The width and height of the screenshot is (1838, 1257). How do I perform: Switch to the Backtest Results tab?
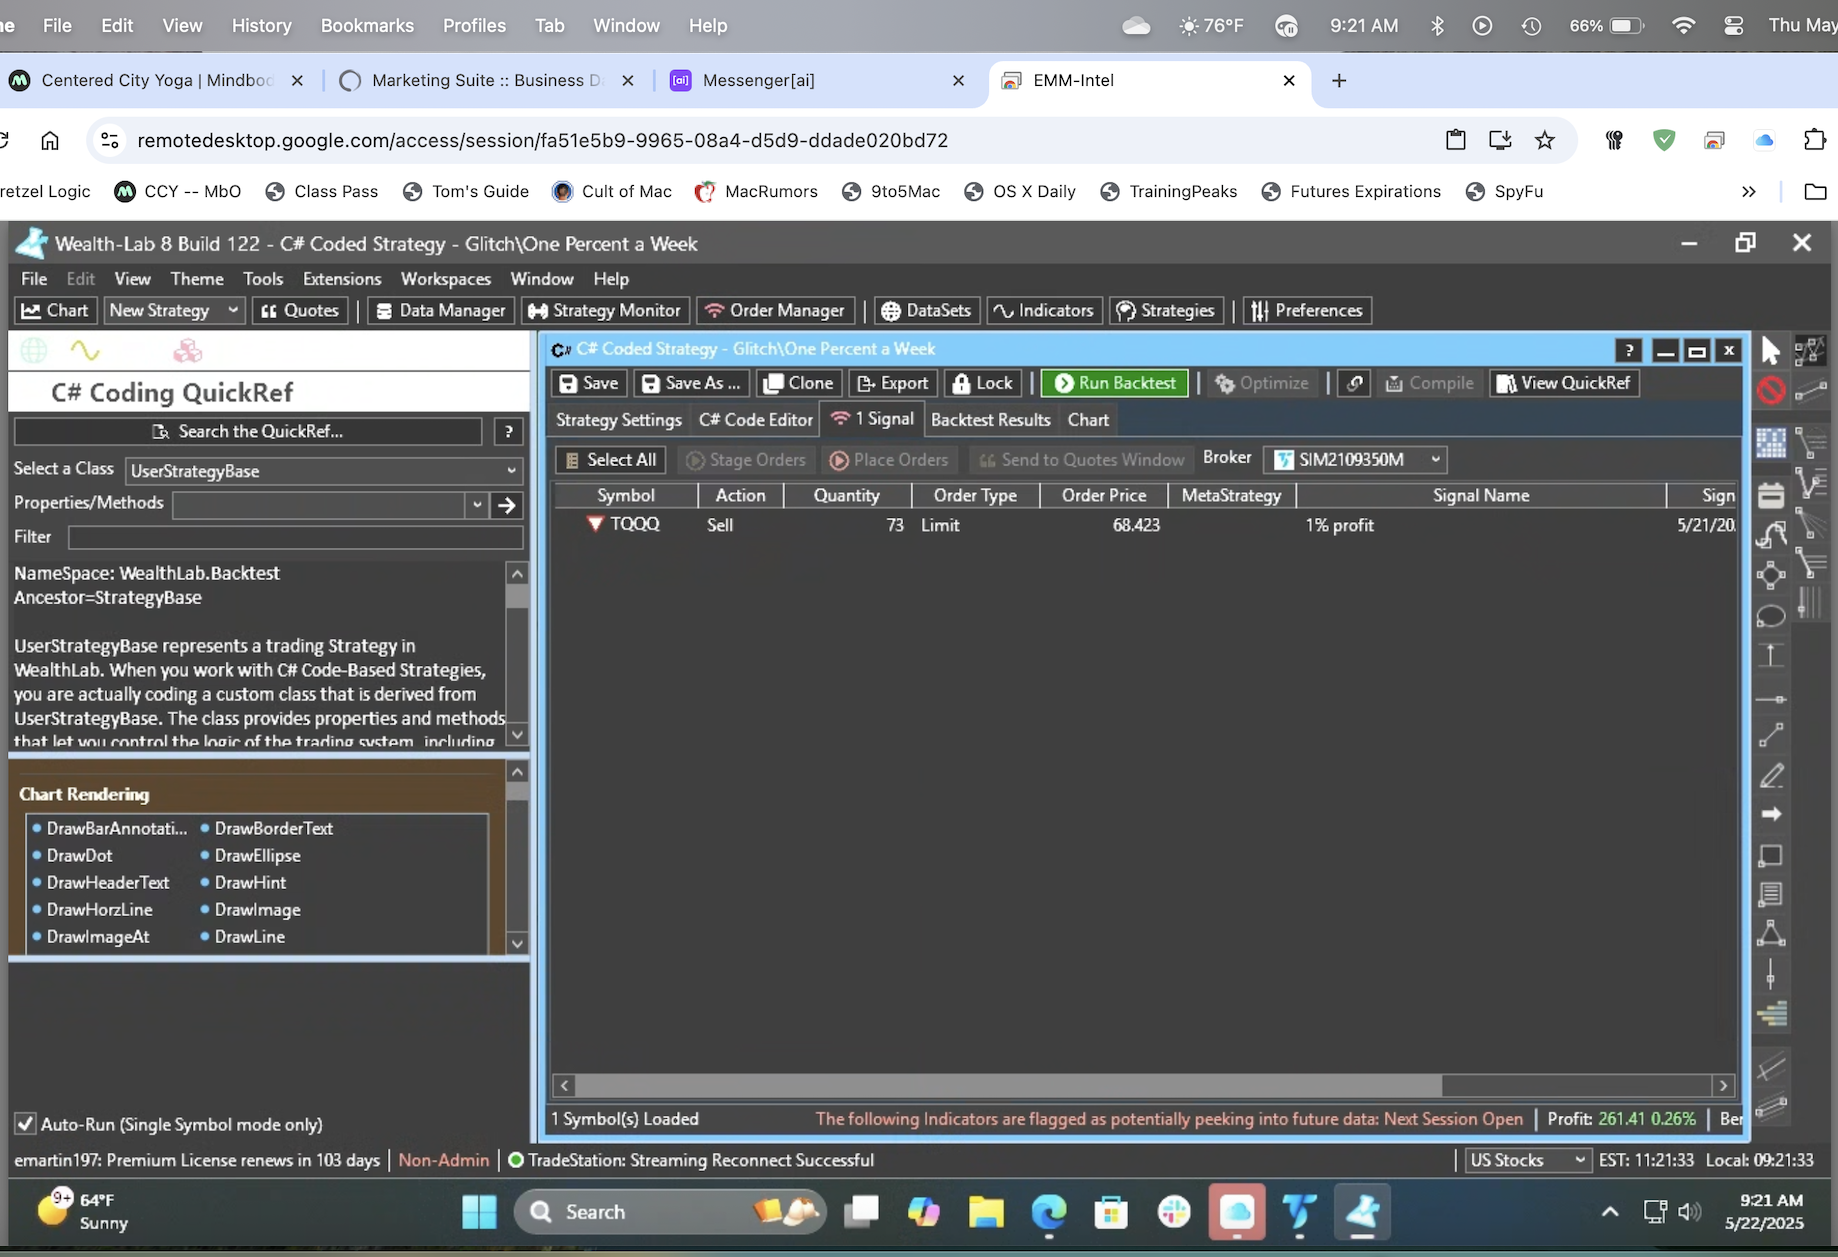click(990, 420)
